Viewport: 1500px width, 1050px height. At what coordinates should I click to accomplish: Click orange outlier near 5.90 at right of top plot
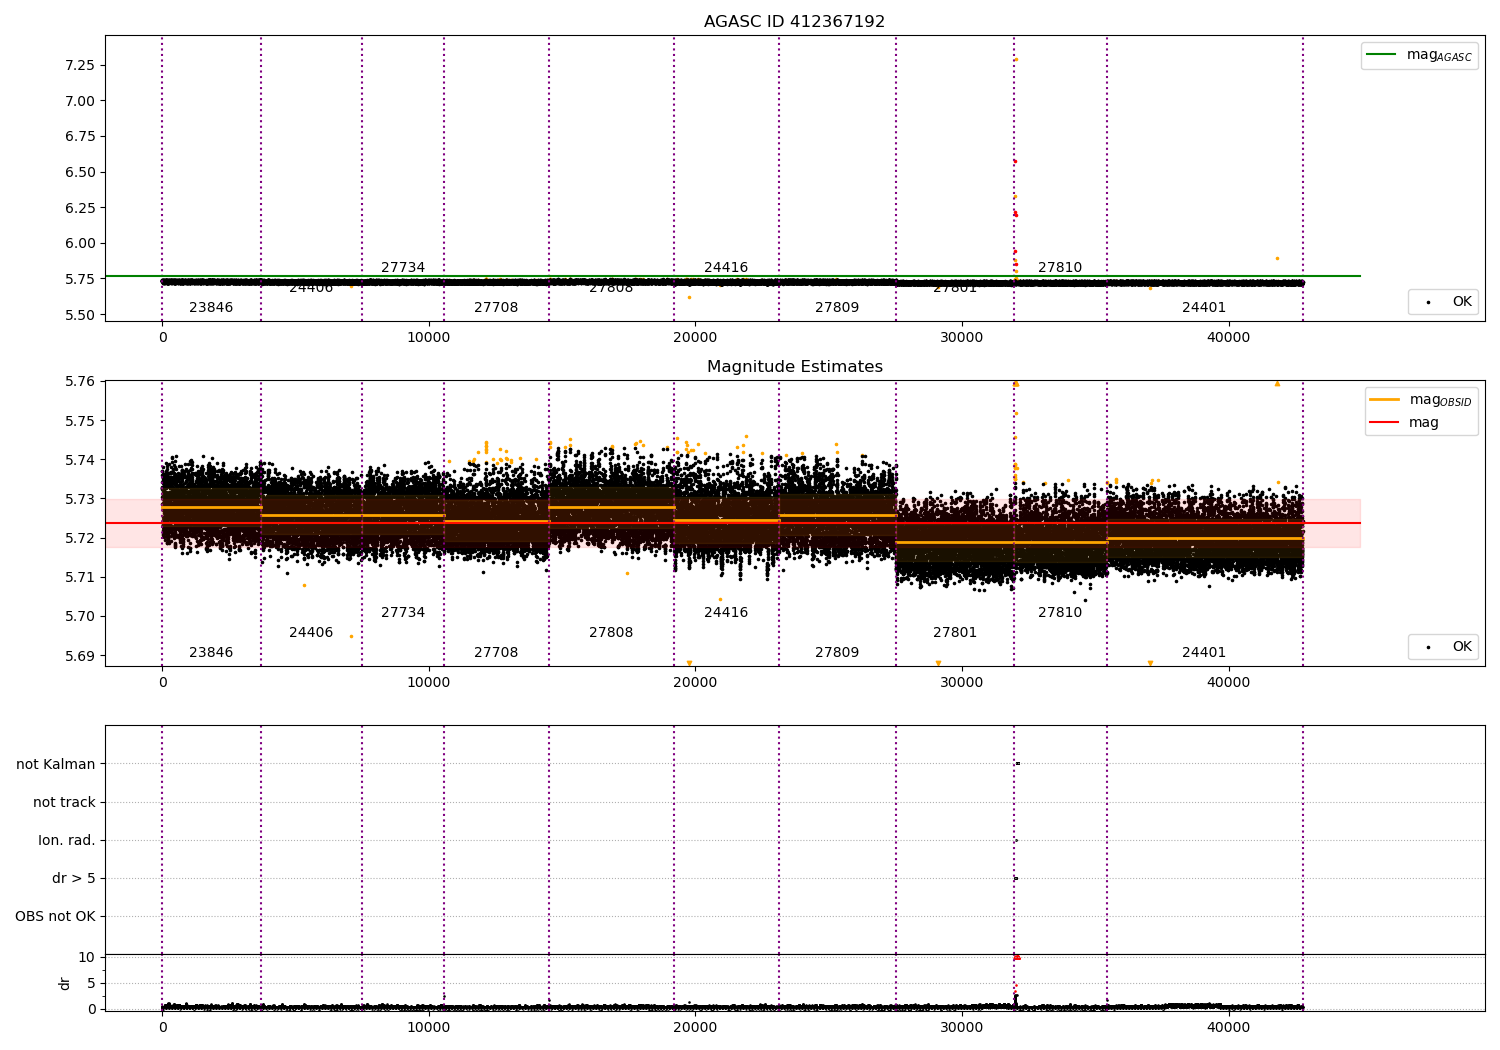point(1277,258)
